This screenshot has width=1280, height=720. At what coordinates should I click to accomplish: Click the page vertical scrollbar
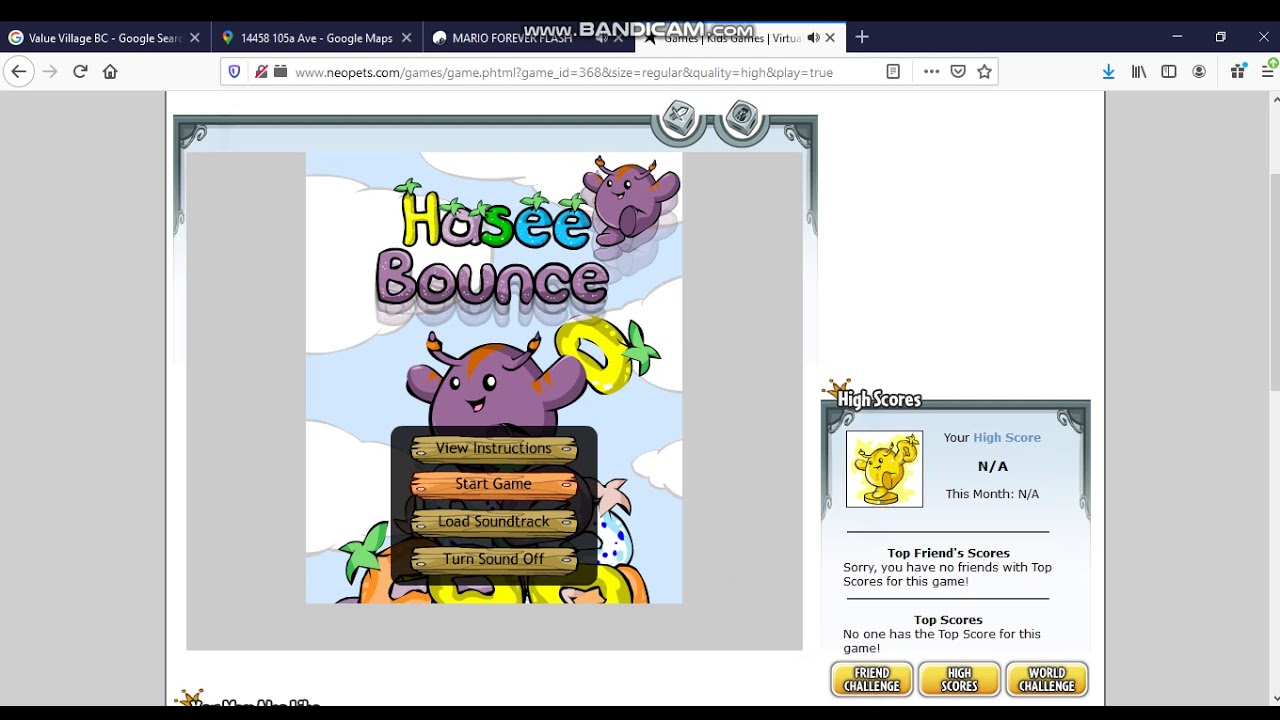coord(1274,396)
